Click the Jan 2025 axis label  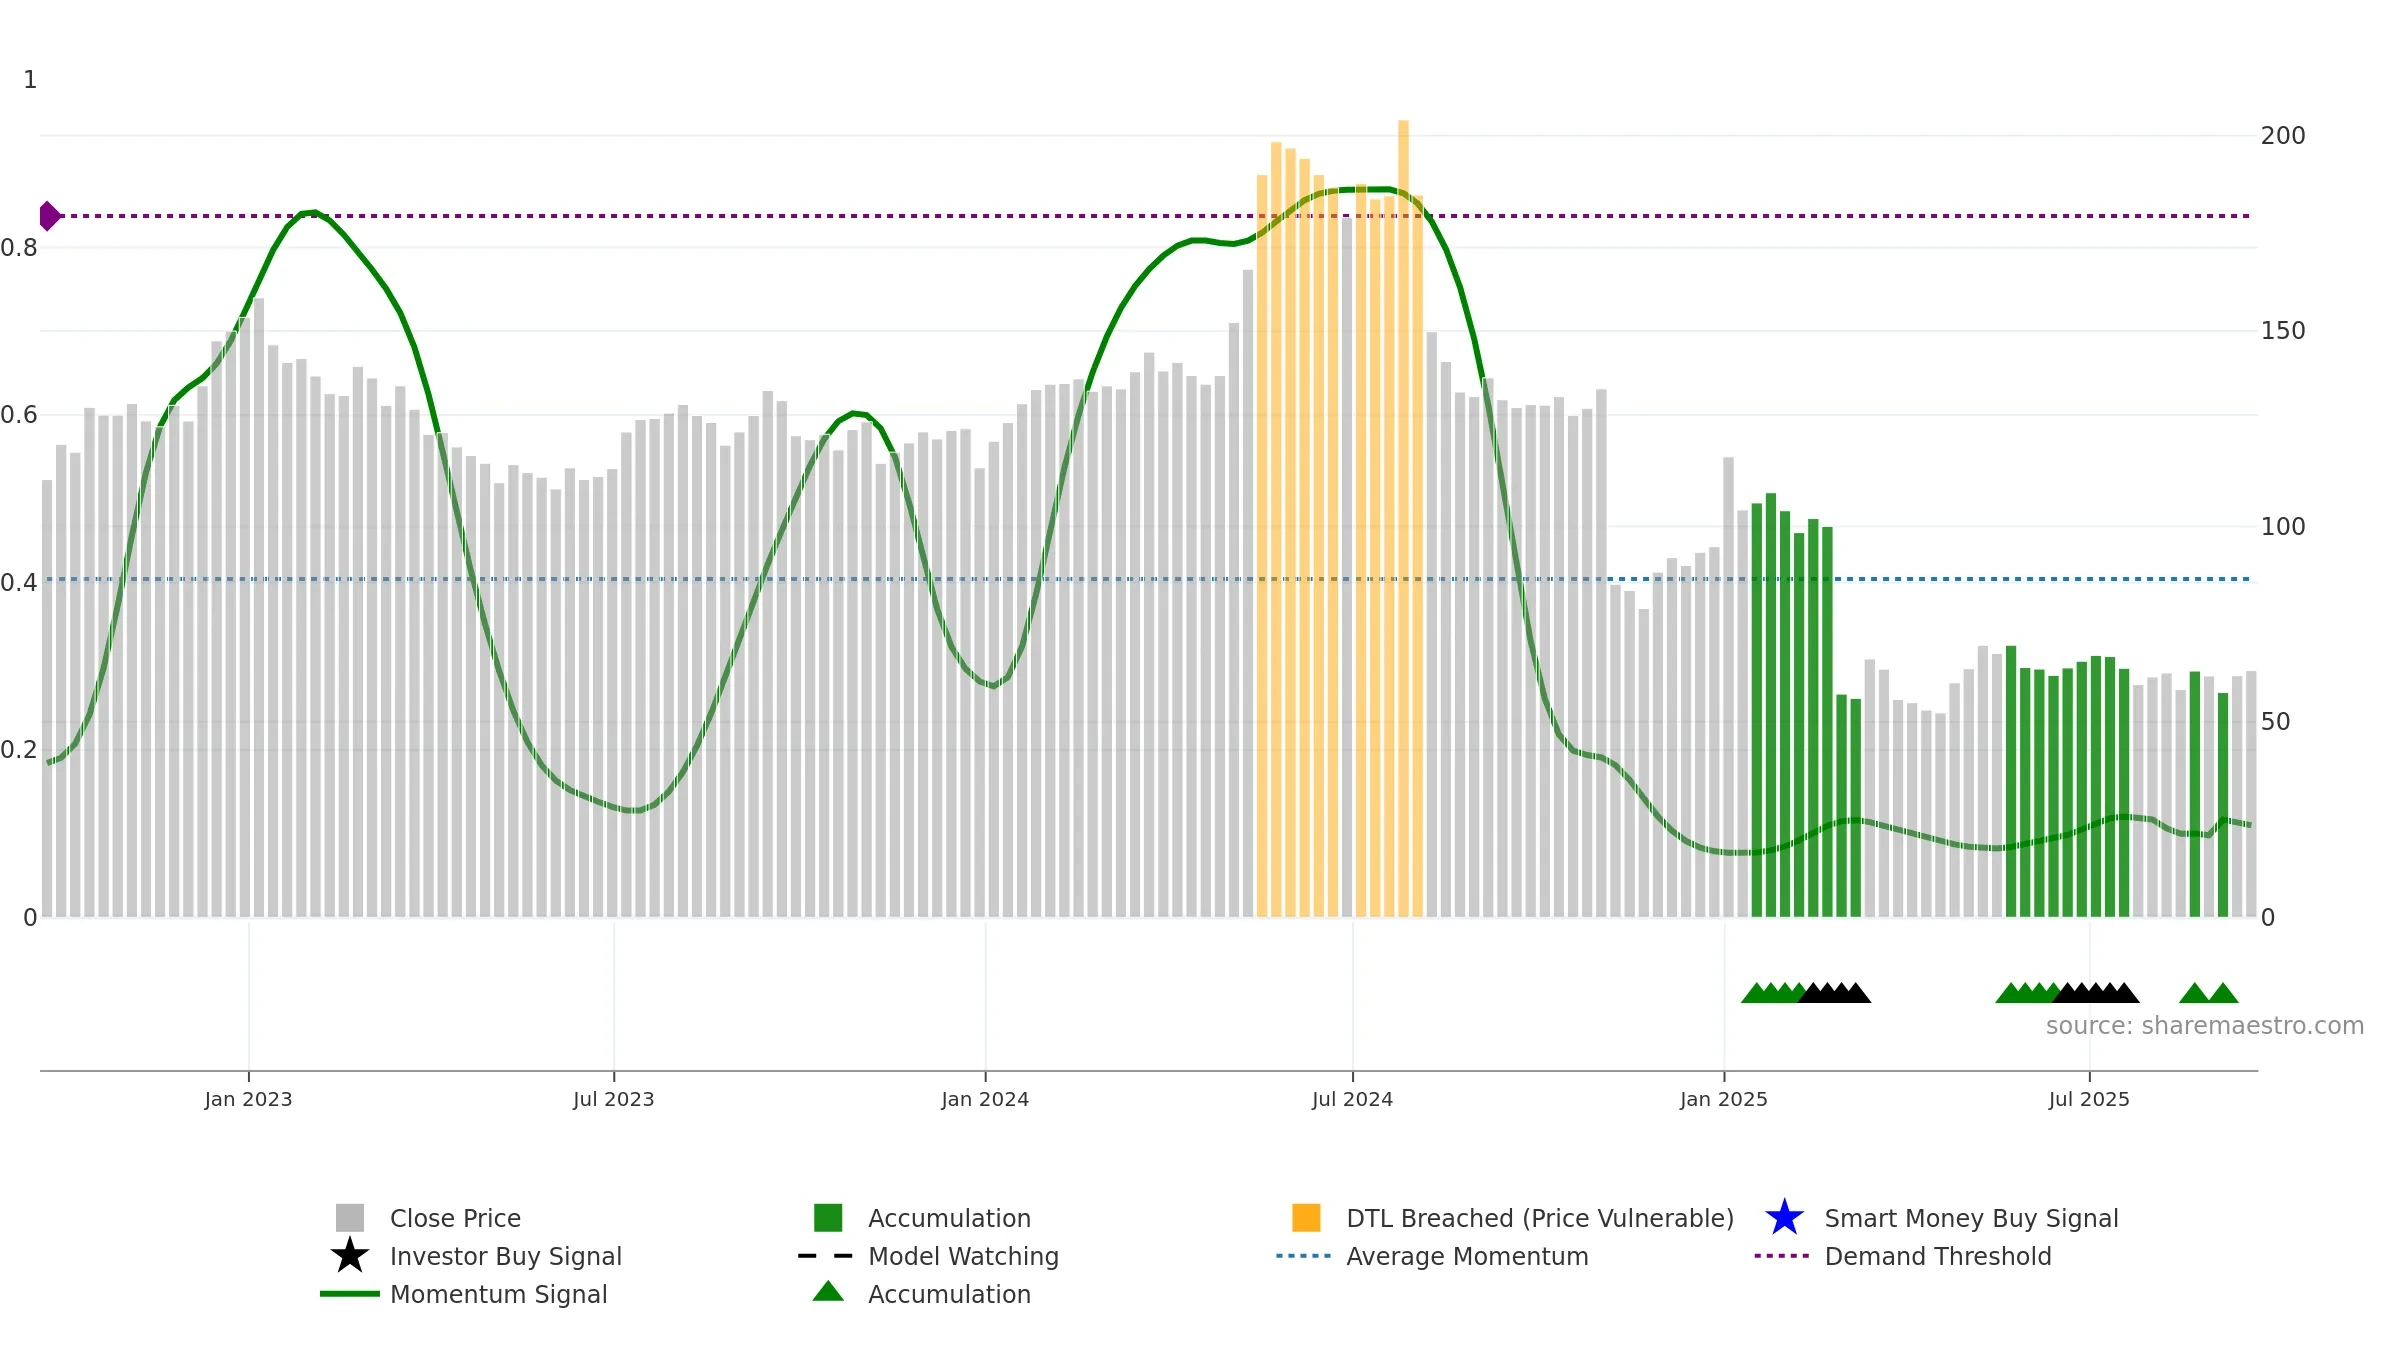(1724, 1099)
